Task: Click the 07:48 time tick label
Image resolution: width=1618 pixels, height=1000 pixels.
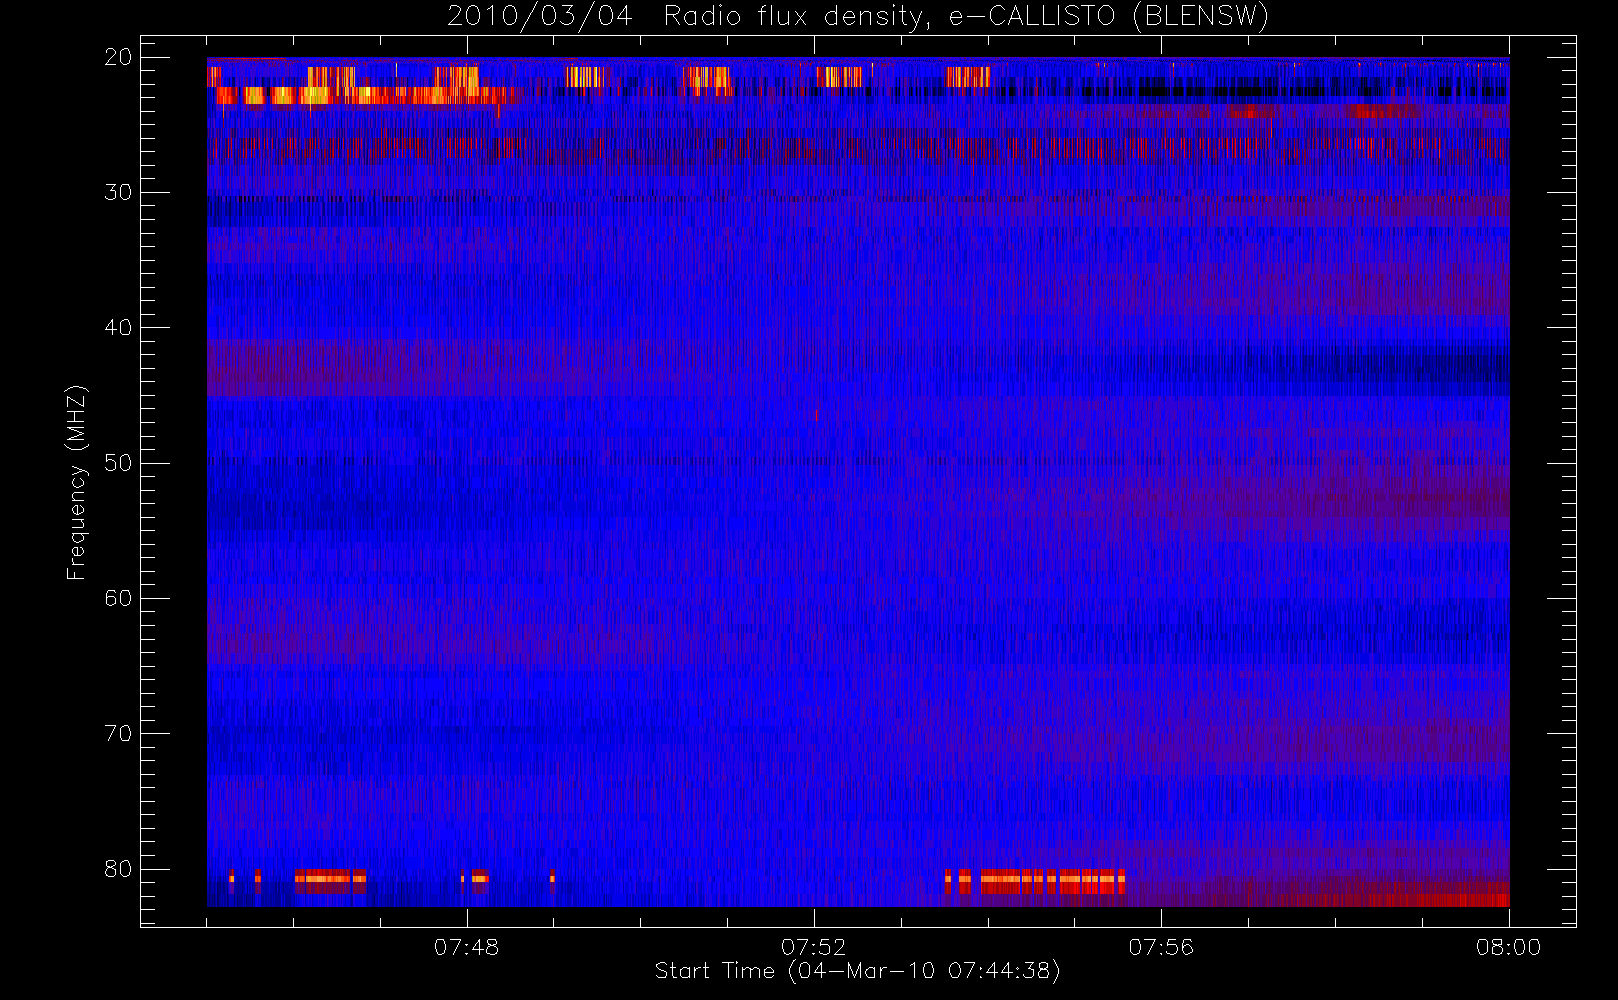Action: click(466, 947)
